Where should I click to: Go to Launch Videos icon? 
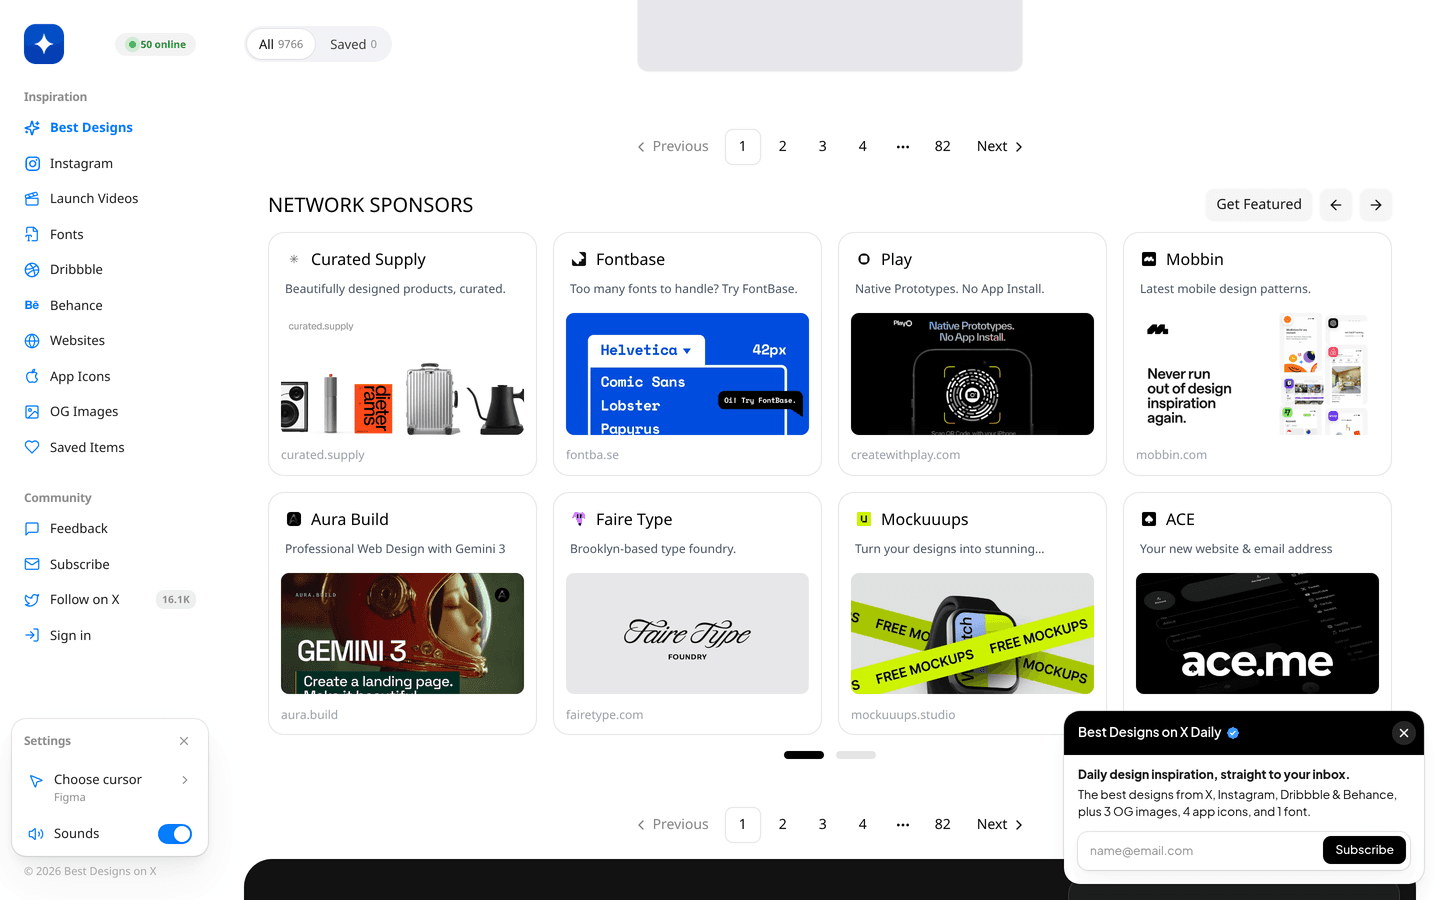pyautogui.click(x=32, y=199)
